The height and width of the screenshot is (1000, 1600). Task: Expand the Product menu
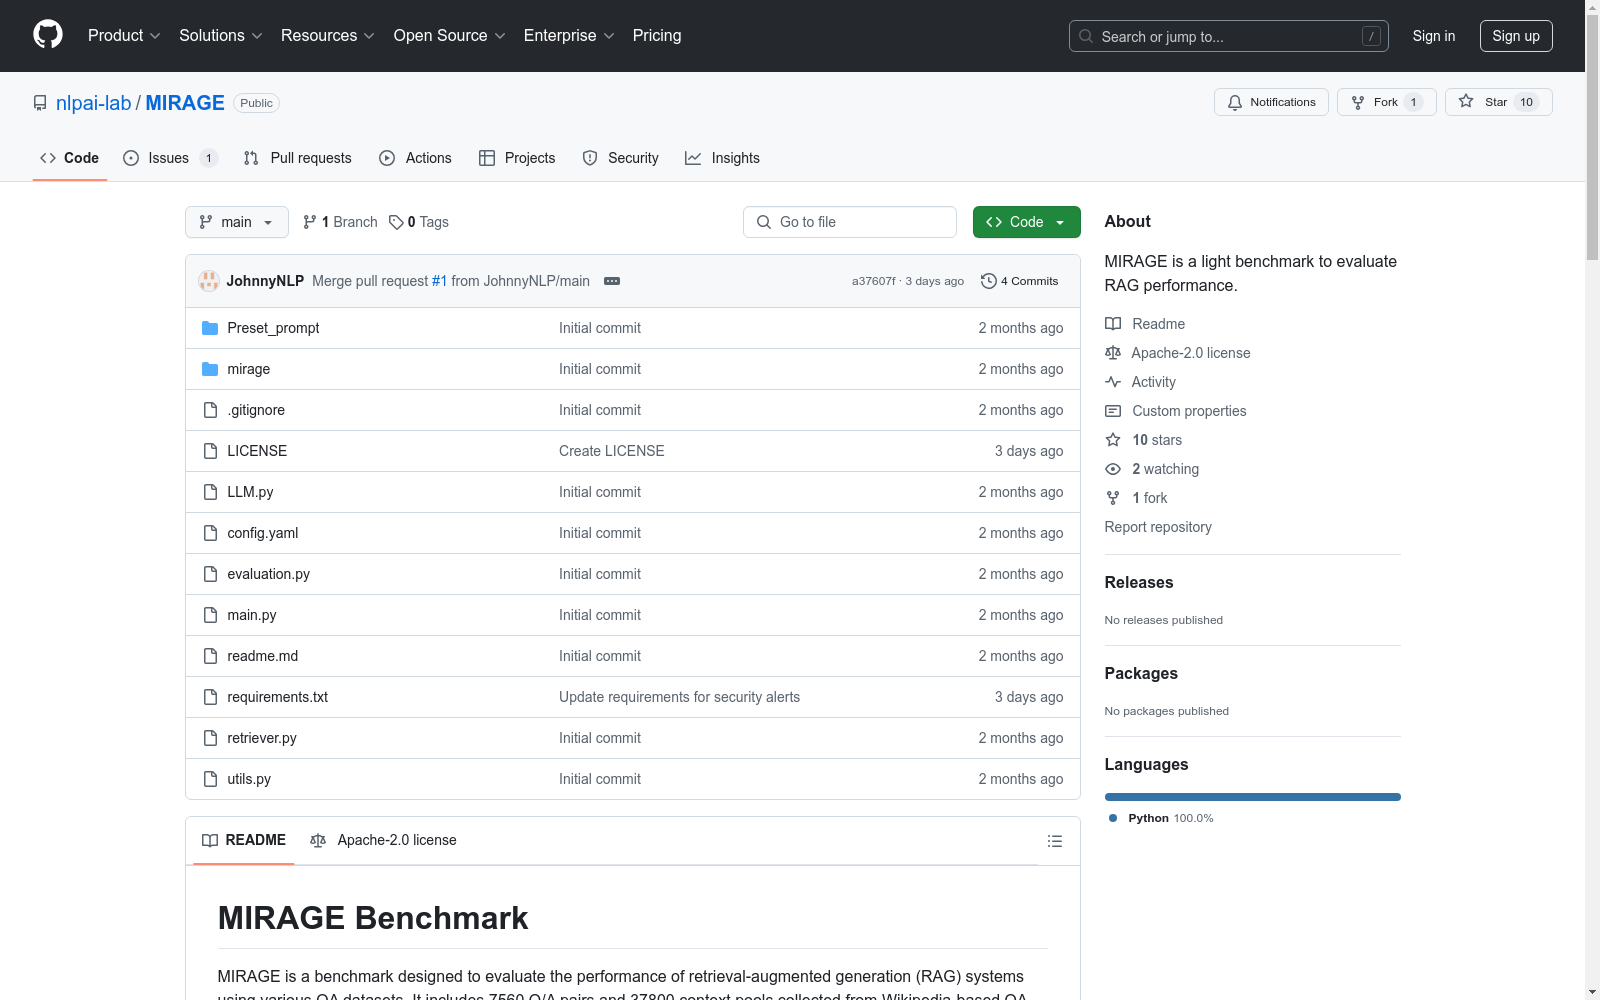[124, 36]
